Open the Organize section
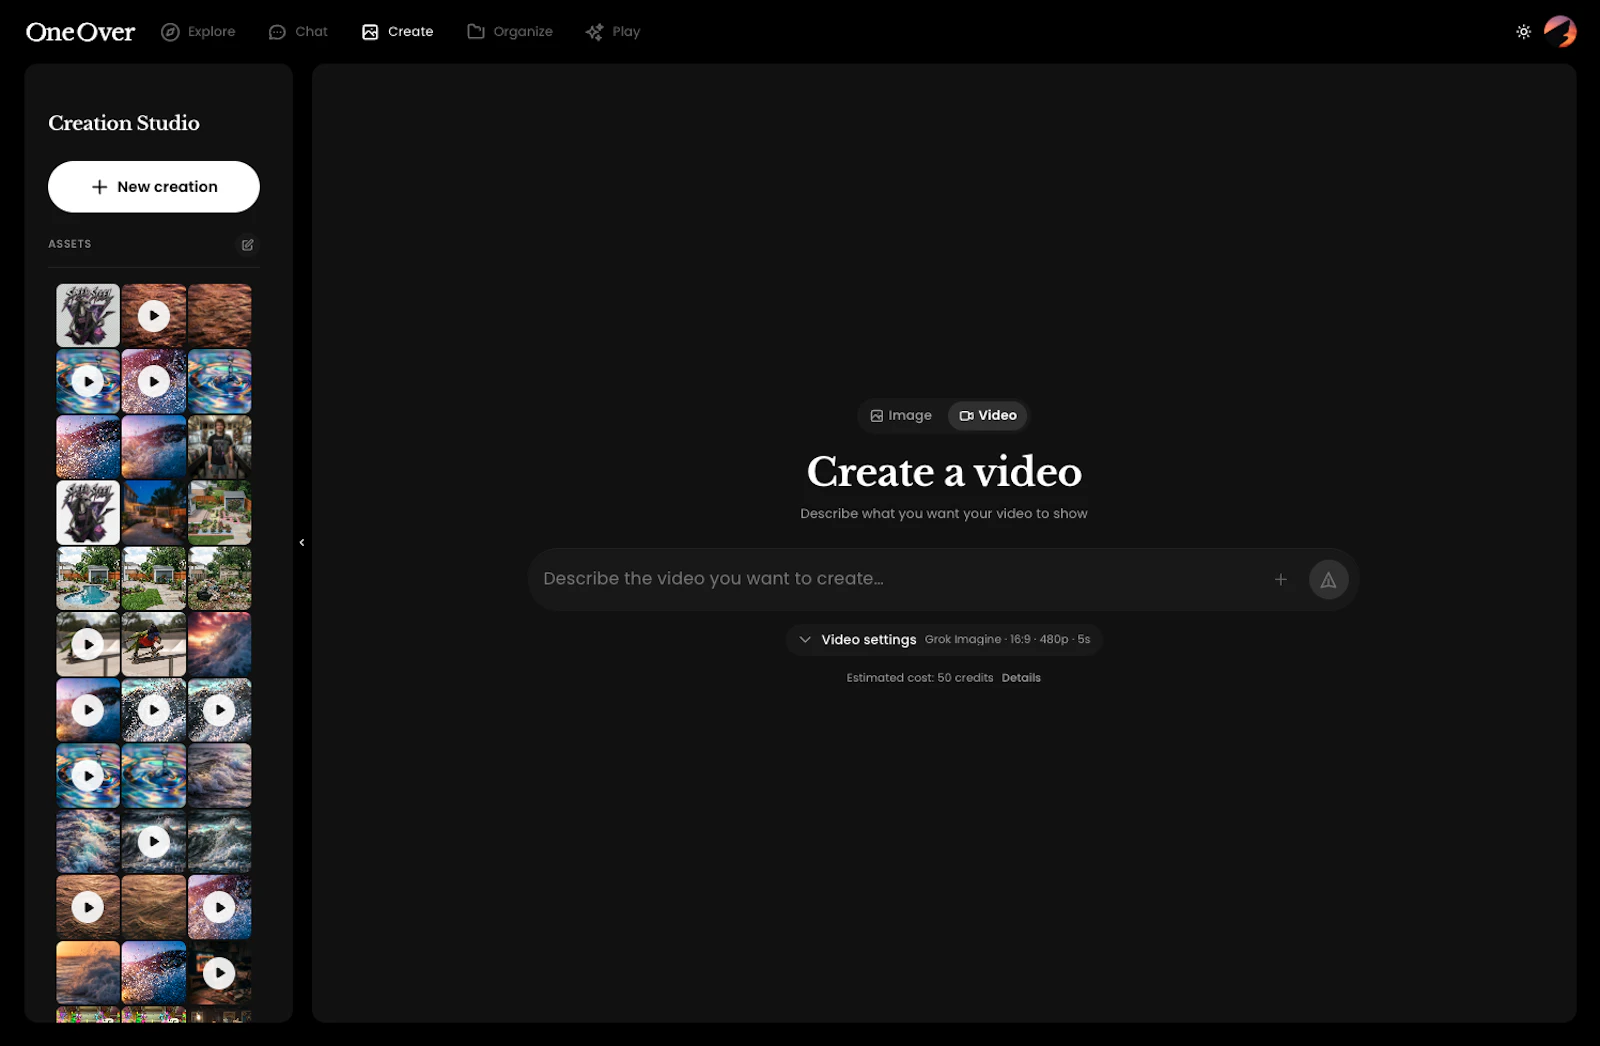Image resolution: width=1600 pixels, height=1046 pixels. click(509, 32)
